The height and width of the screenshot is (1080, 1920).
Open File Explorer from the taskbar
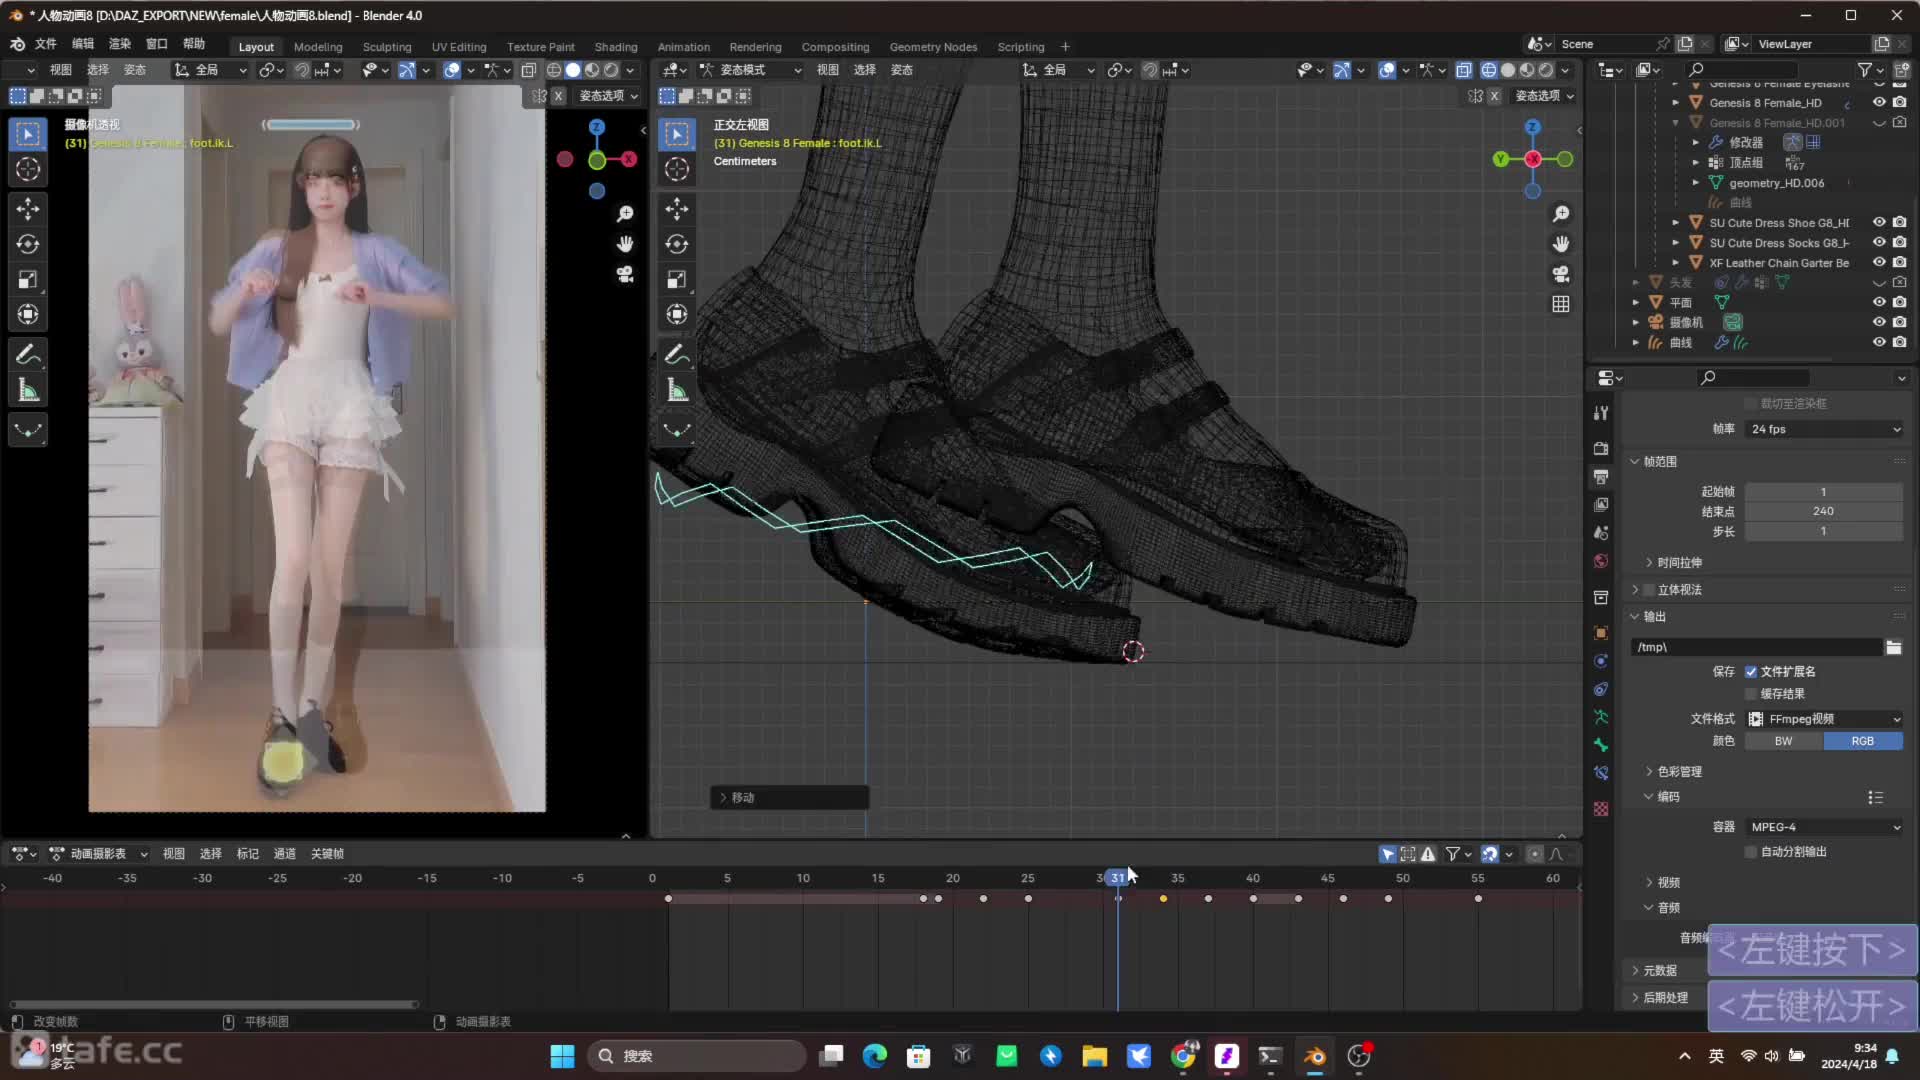(x=1095, y=1056)
